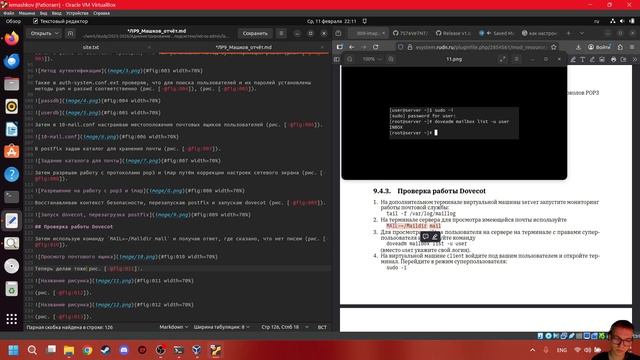
Task: Open Rhythmbox music player from dock
Action: (11, 107)
